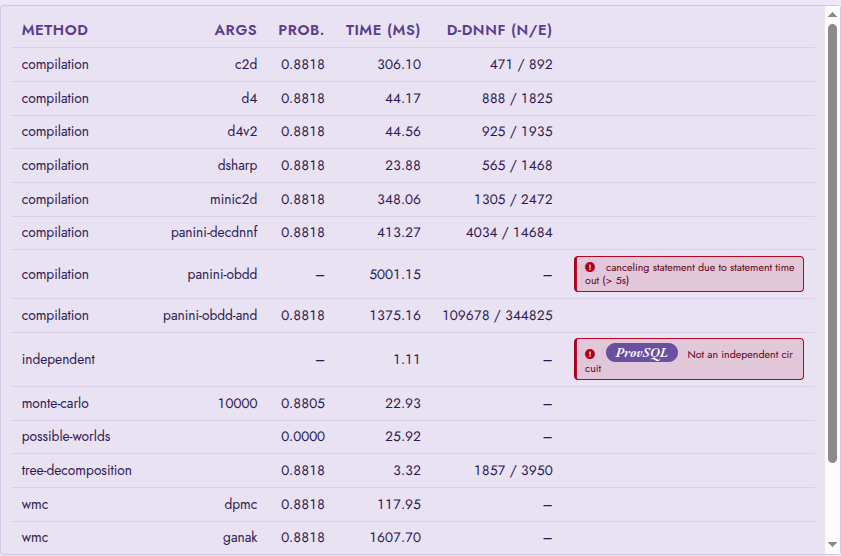Click the wmc ganak row
The height and width of the screenshot is (556, 841).
coord(413,537)
